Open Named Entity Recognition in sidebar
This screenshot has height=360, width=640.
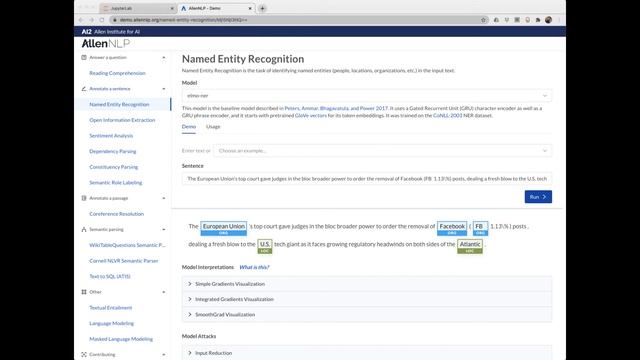(119, 104)
